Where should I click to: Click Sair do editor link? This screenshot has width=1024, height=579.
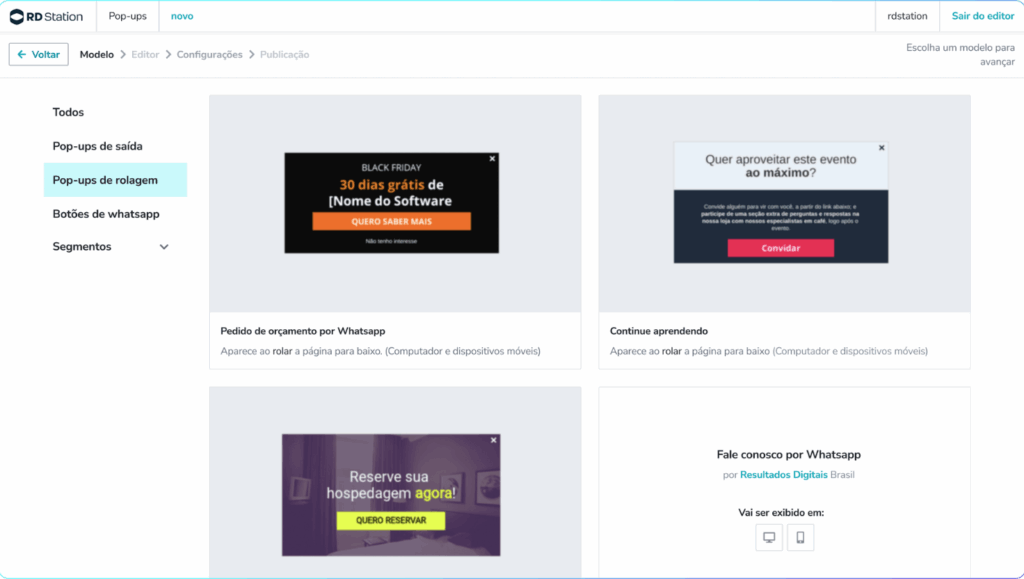982,16
